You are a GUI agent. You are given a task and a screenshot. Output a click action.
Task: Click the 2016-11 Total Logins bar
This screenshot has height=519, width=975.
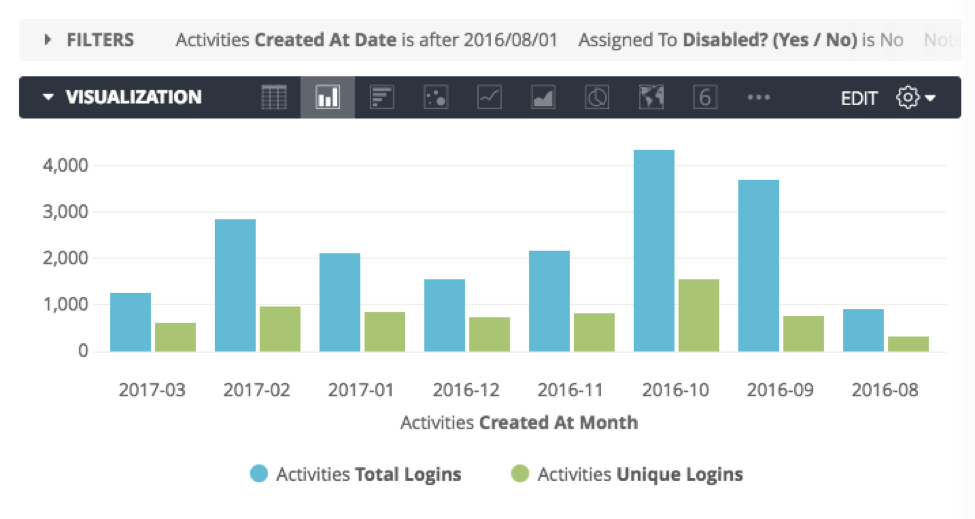pyautogui.click(x=549, y=301)
